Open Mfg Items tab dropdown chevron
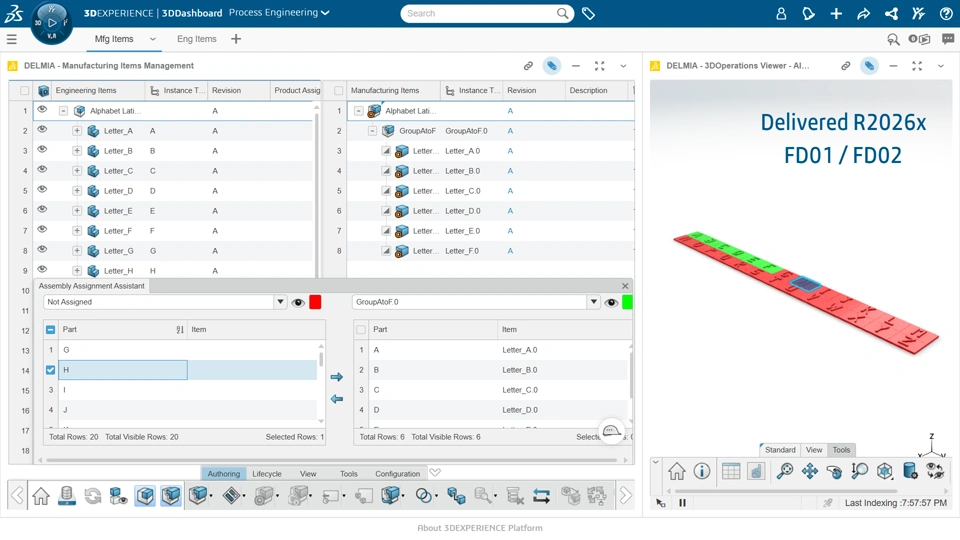Image resolution: width=960 pixels, height=540 pixels. pyautogui.click(x=152, y=39)
